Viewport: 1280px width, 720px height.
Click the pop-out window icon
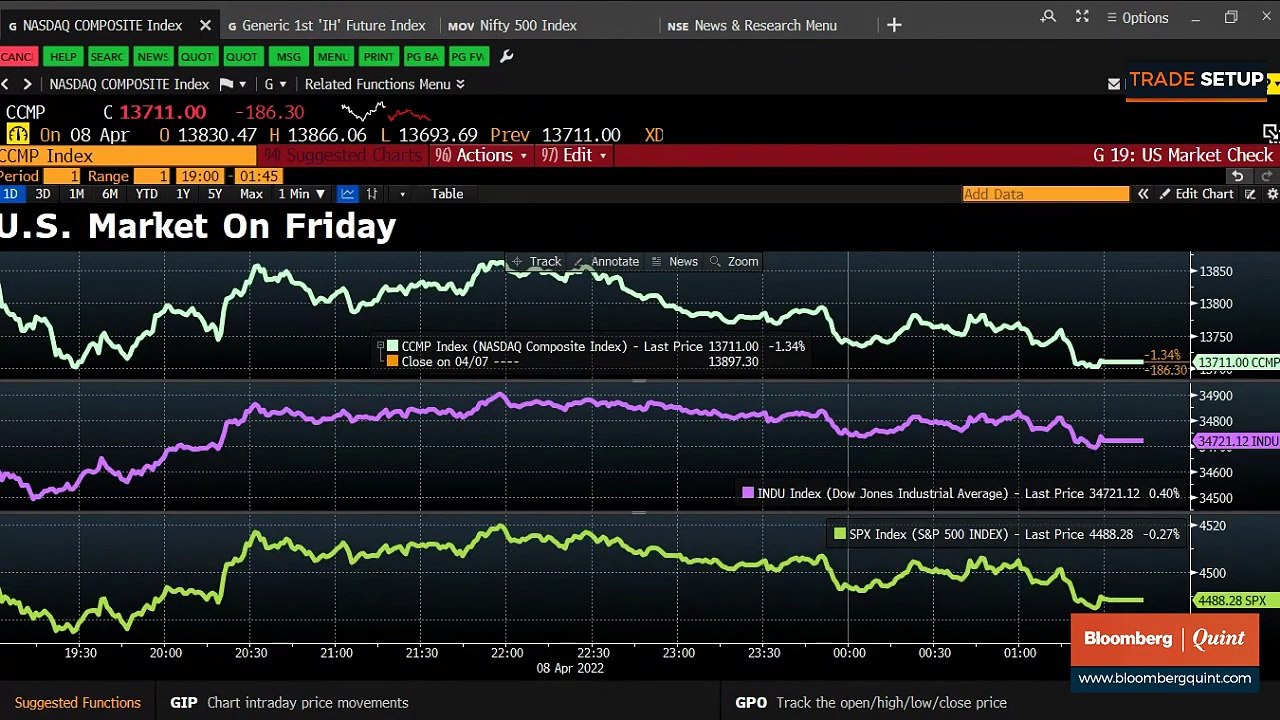click(x=1270, y=133)
